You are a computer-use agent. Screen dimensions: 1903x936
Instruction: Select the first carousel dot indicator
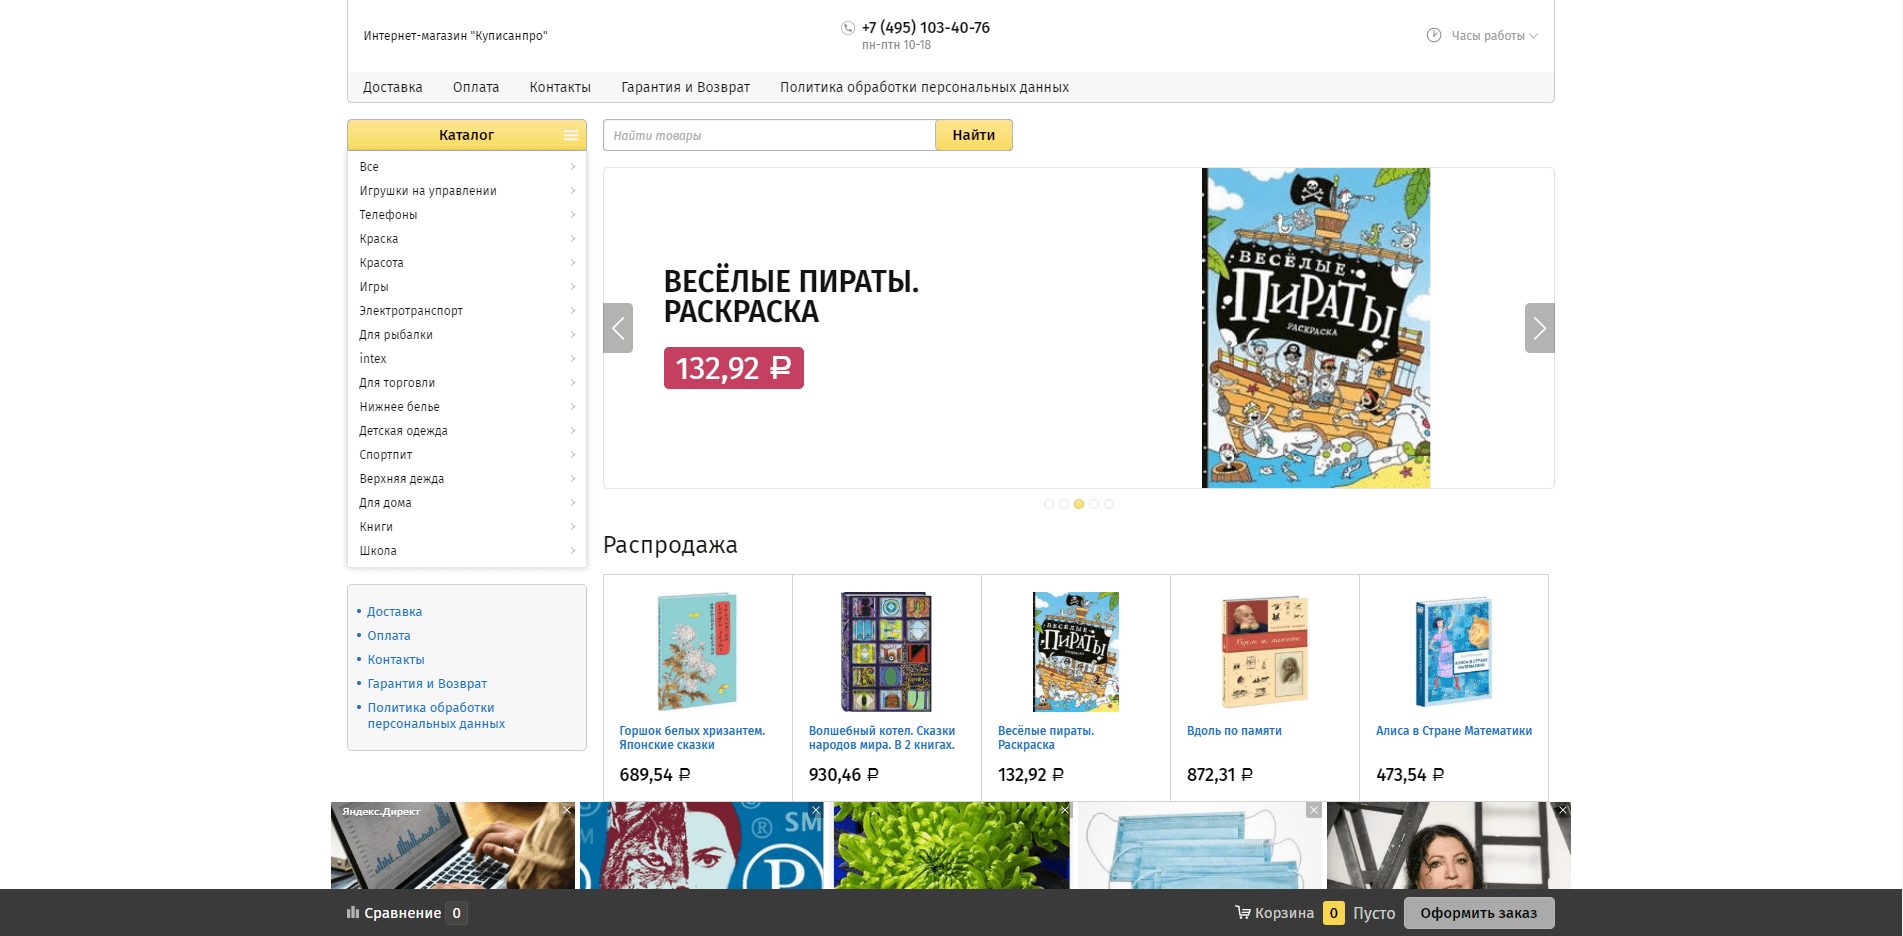click(x=1049, y=504)
